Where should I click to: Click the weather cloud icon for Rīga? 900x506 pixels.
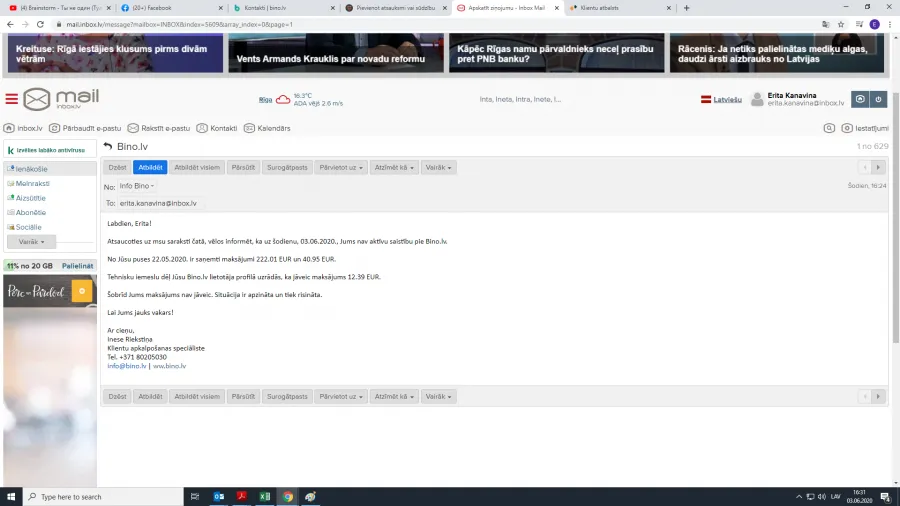[283, 99]
